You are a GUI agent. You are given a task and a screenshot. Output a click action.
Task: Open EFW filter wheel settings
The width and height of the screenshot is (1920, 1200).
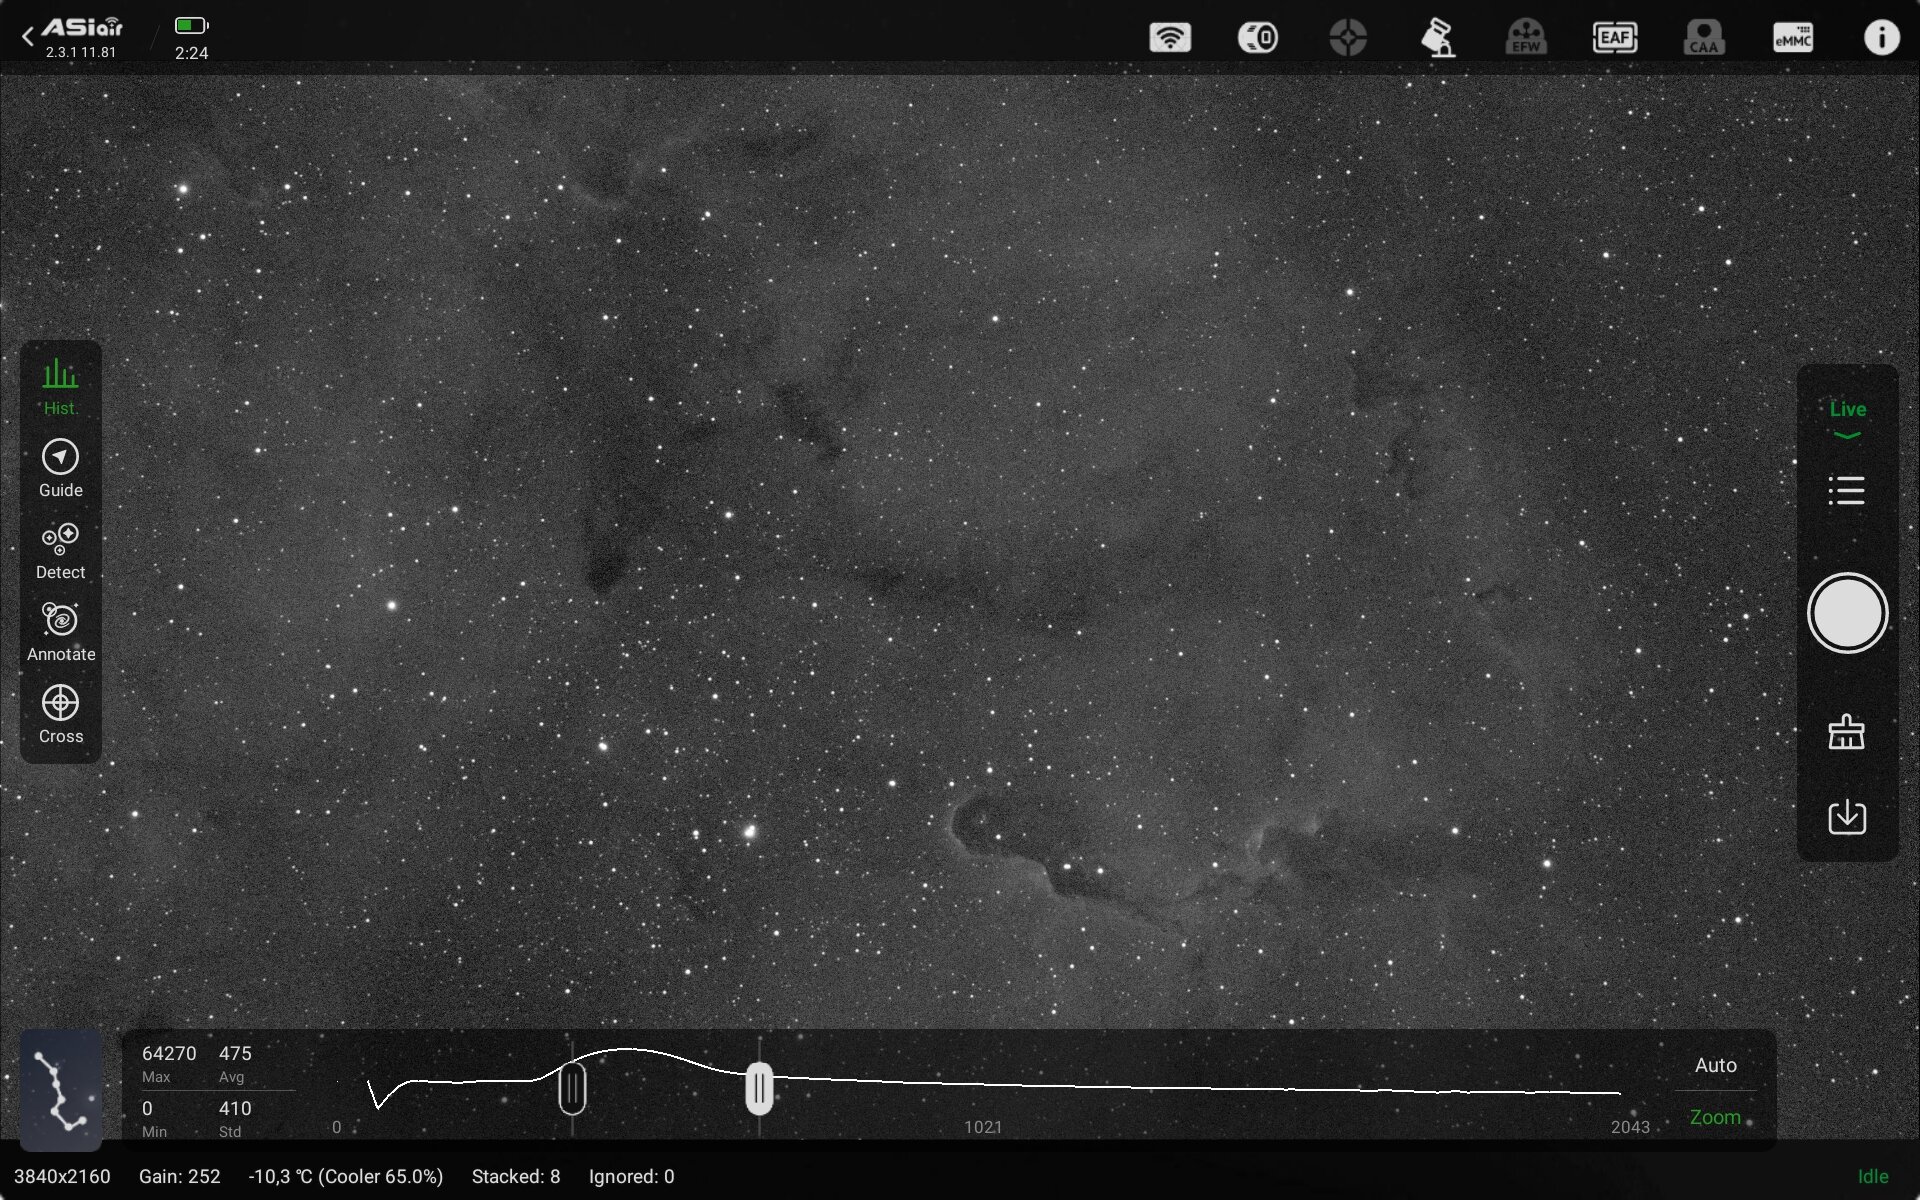click(x=1526, y=38)
